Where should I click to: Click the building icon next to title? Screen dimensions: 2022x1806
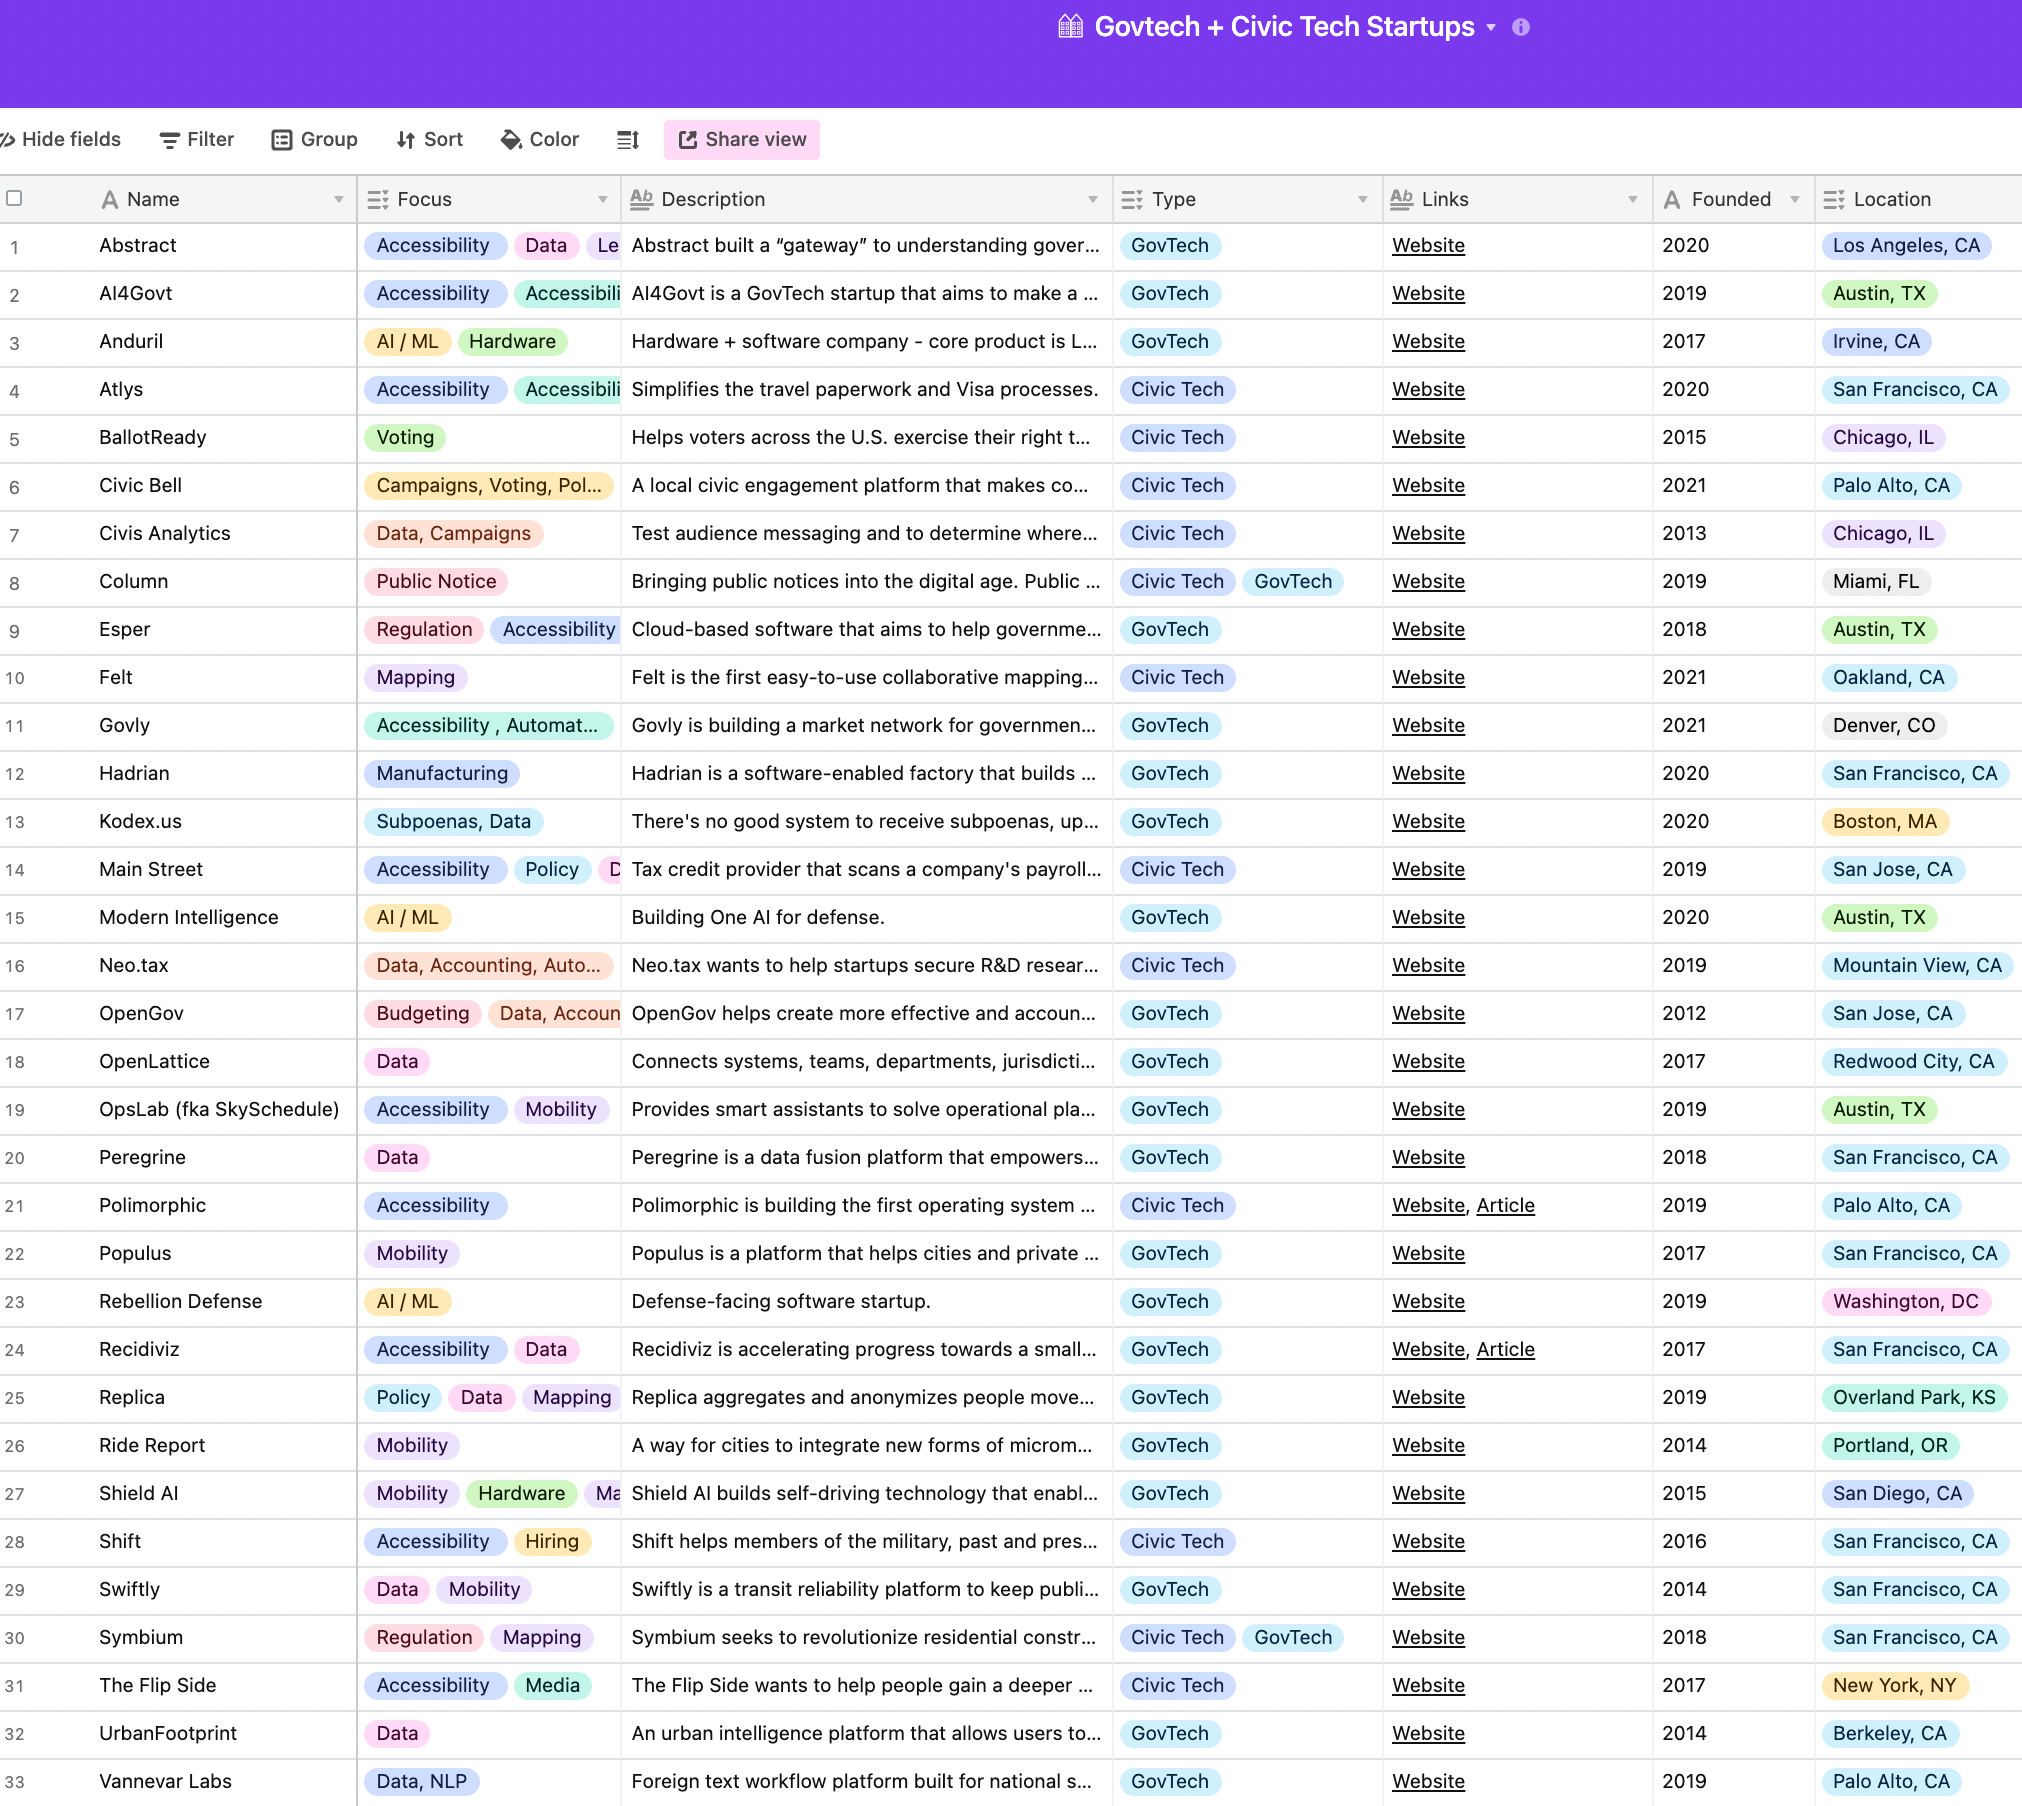click(1070, 27)
